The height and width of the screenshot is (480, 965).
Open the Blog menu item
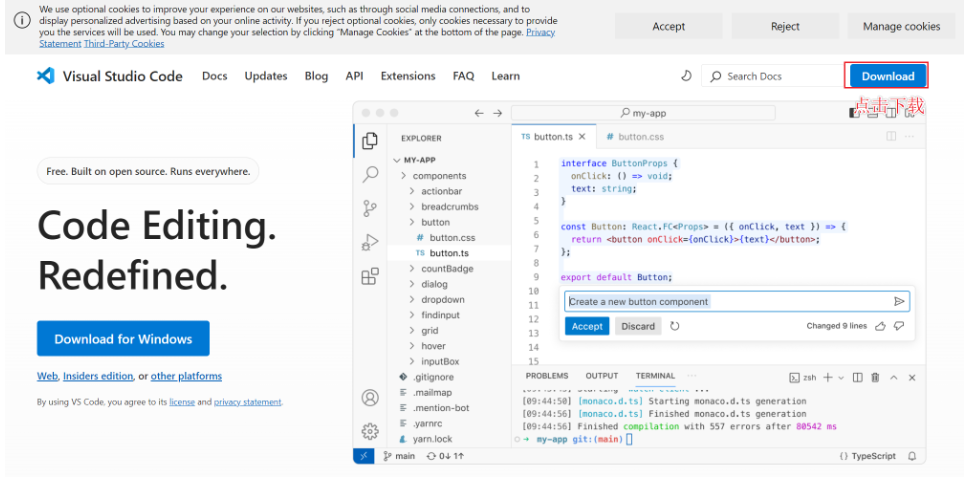click(x=316, y=76)
